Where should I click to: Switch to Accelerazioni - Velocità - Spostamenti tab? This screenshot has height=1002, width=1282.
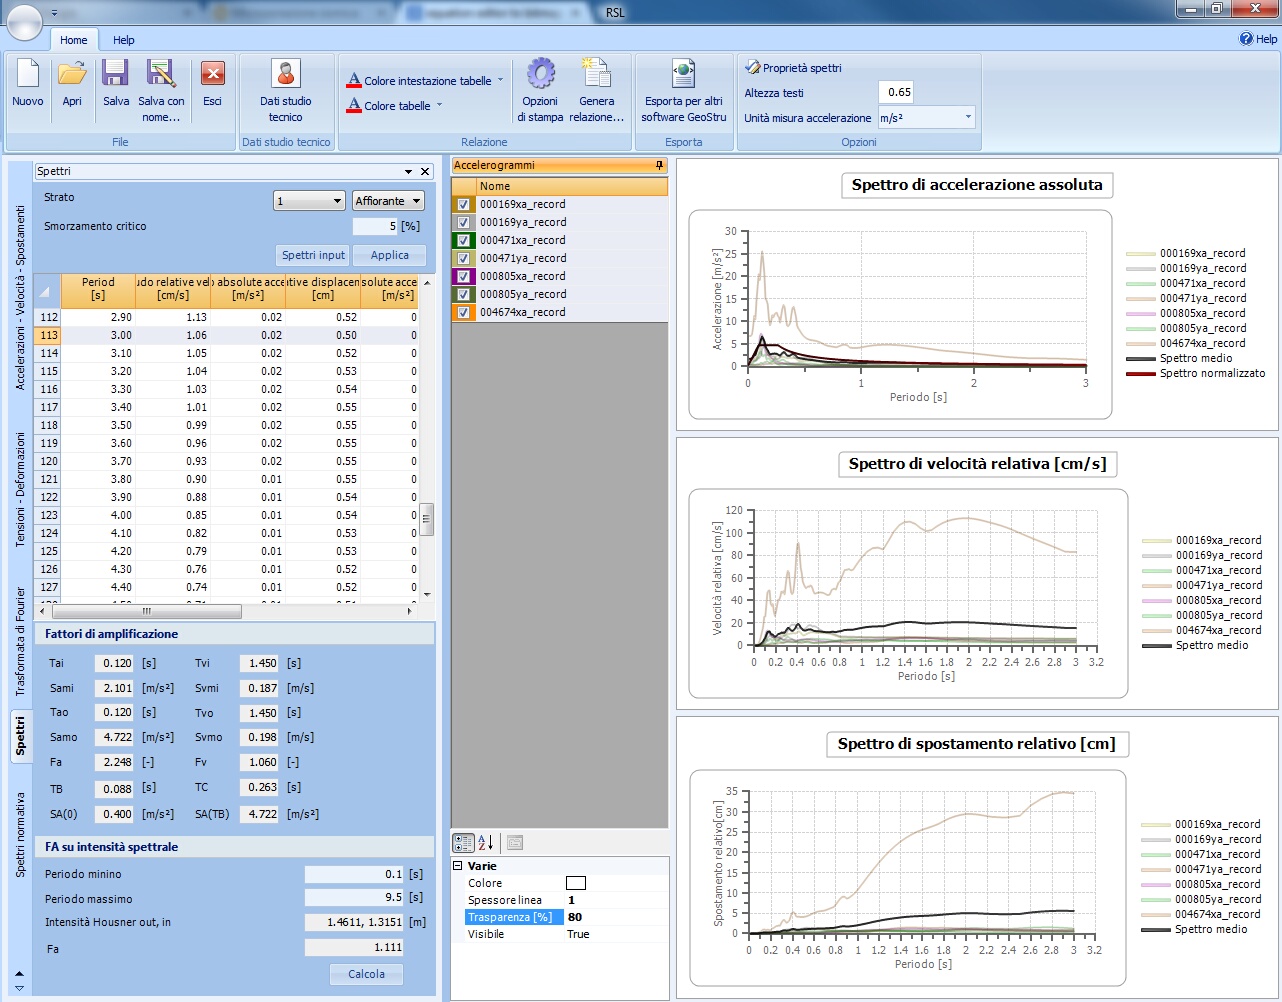[20, 297]
